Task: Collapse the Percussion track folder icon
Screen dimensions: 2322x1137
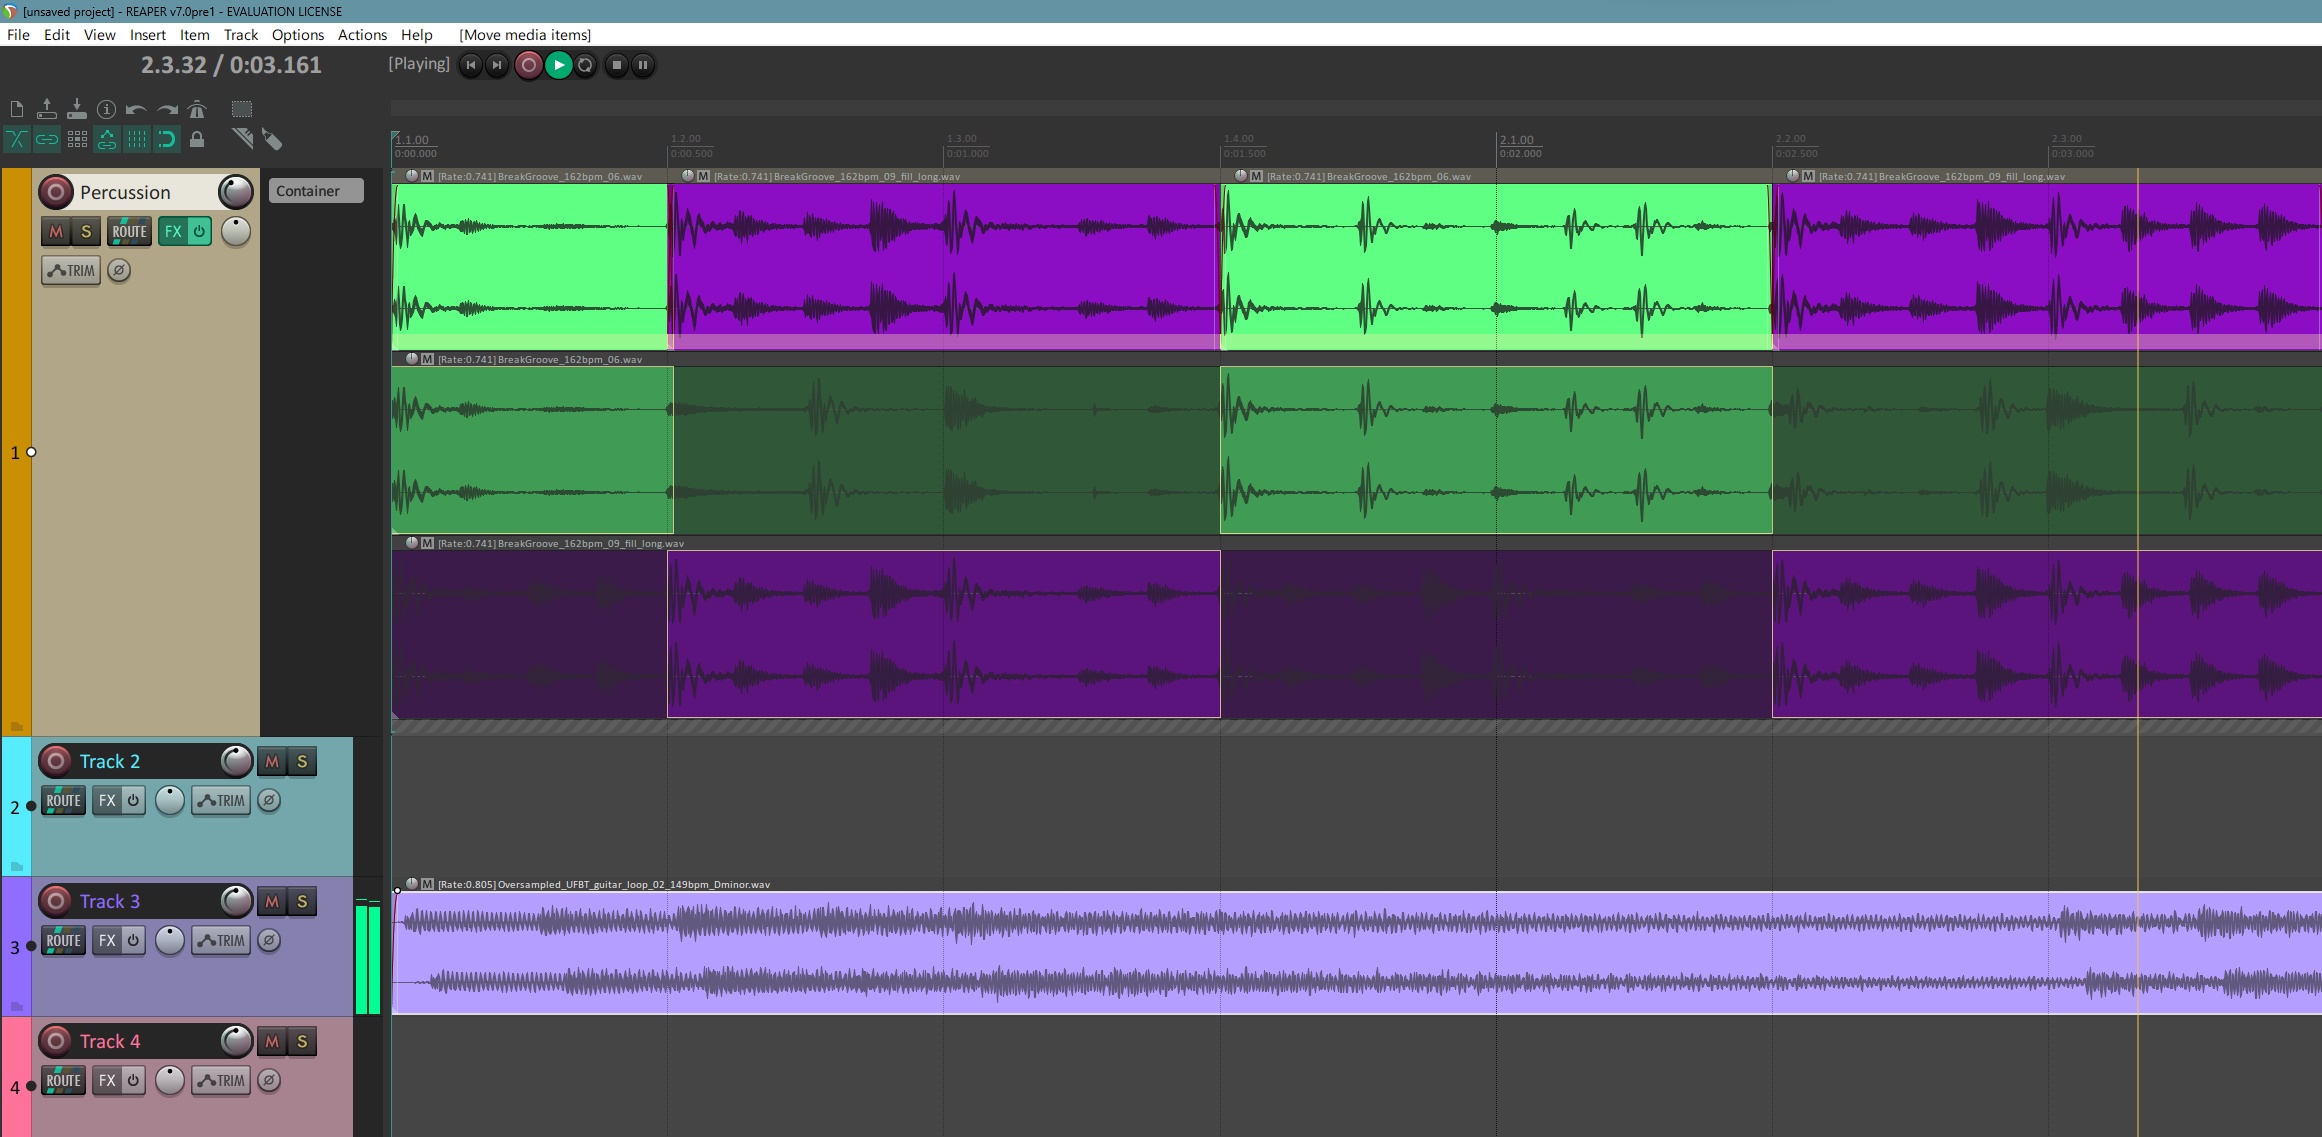Action: point(17,726)
